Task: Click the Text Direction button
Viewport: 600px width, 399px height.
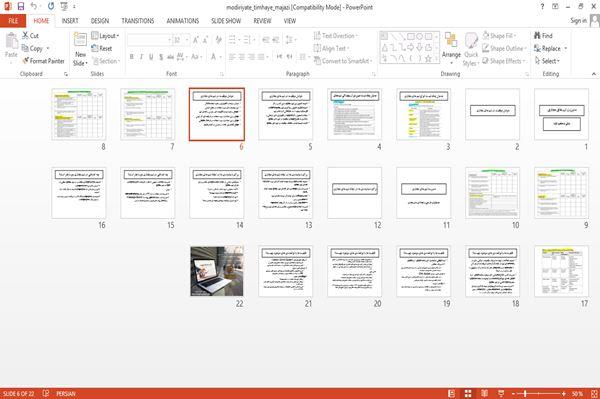Action: tap(336, 36)
